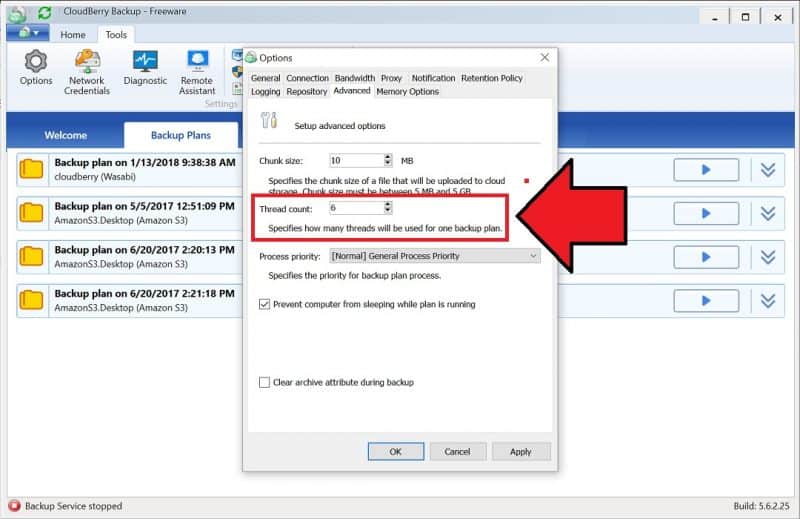Open the Bandwidth tab in Options
The image size is (800, 519).
[355, 78]
